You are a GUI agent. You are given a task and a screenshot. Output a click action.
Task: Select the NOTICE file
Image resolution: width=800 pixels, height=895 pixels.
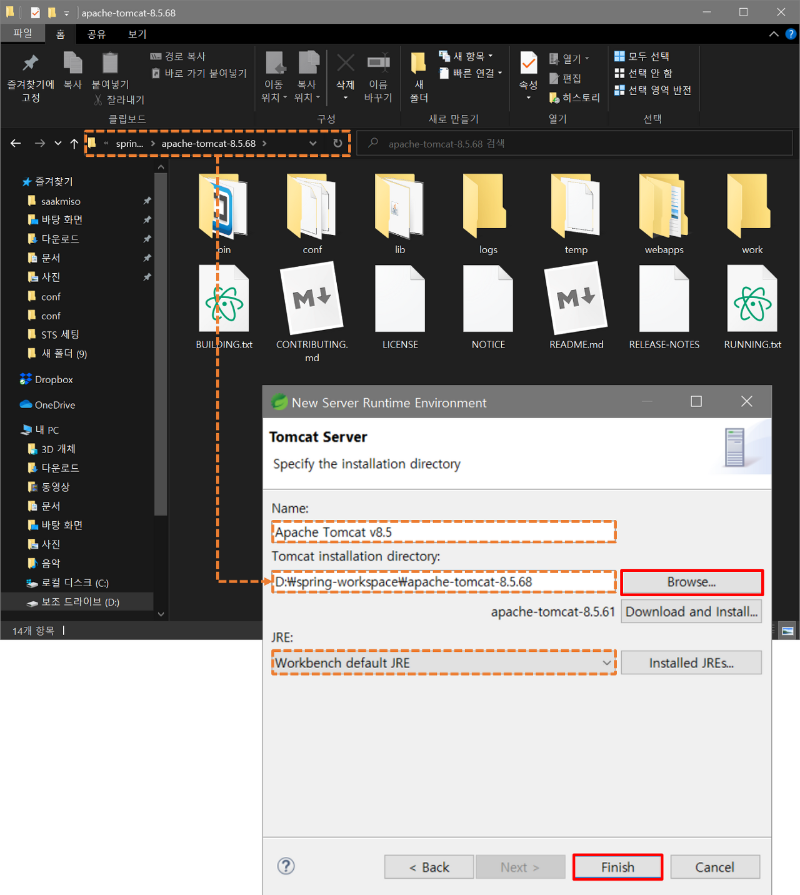coord(488,307)
